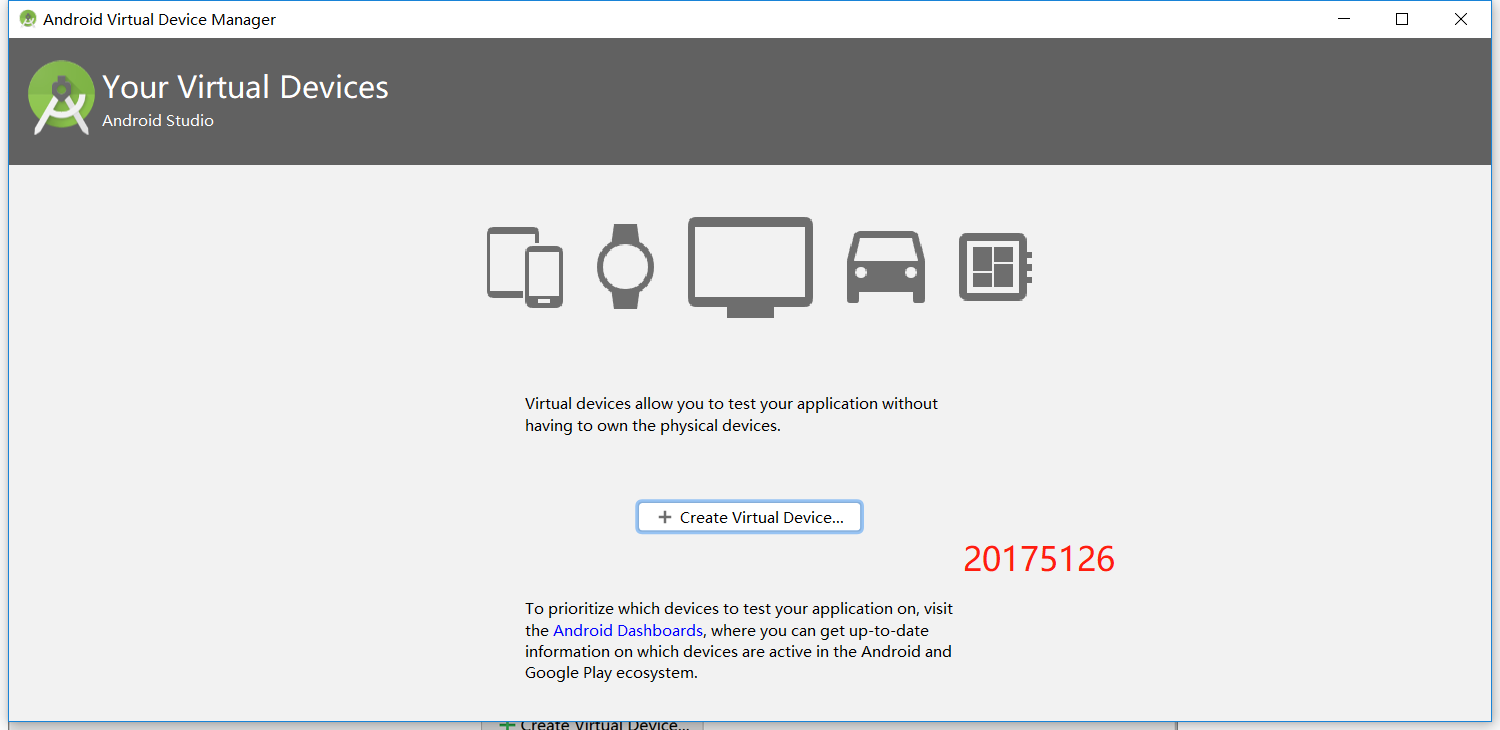Click the 'Android Studio' subtitle text
The height and width of the screenshot is (730, 1500).
click(158, 121)
